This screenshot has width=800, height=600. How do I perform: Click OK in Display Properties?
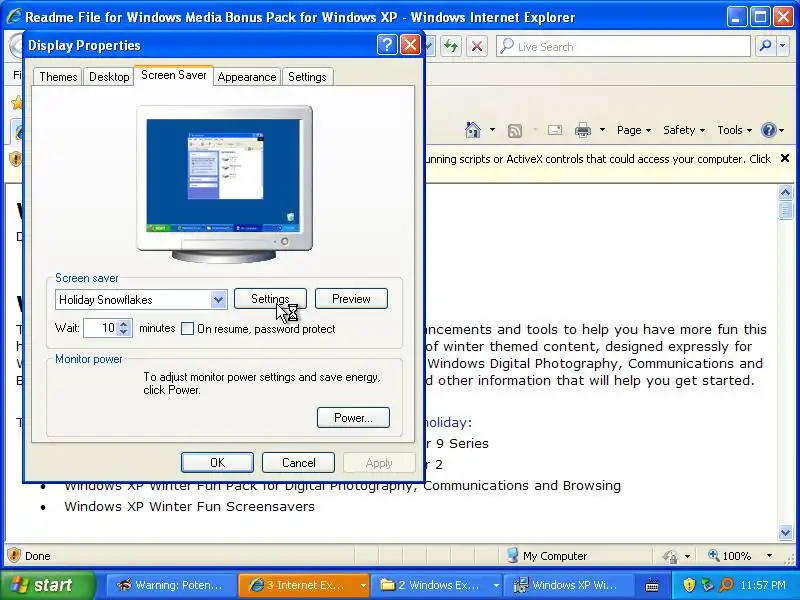pos(217,462)
